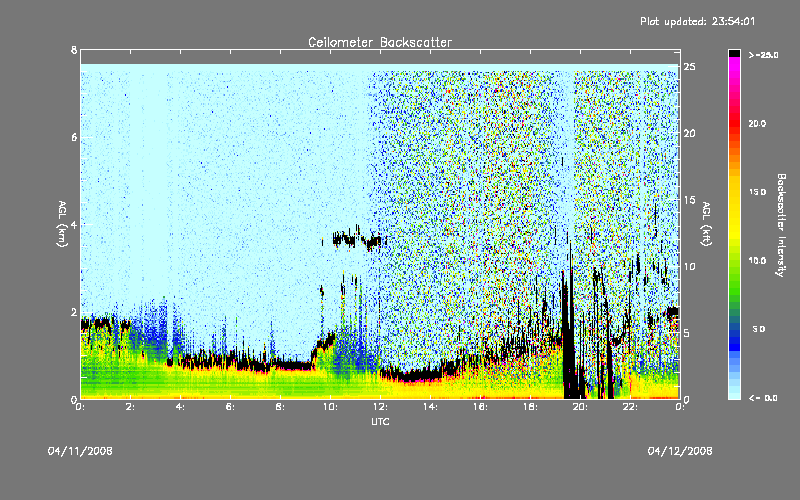The image size is (800, 500).
Task: Click the "10.0" colorbar label
Action: (757, 260)
